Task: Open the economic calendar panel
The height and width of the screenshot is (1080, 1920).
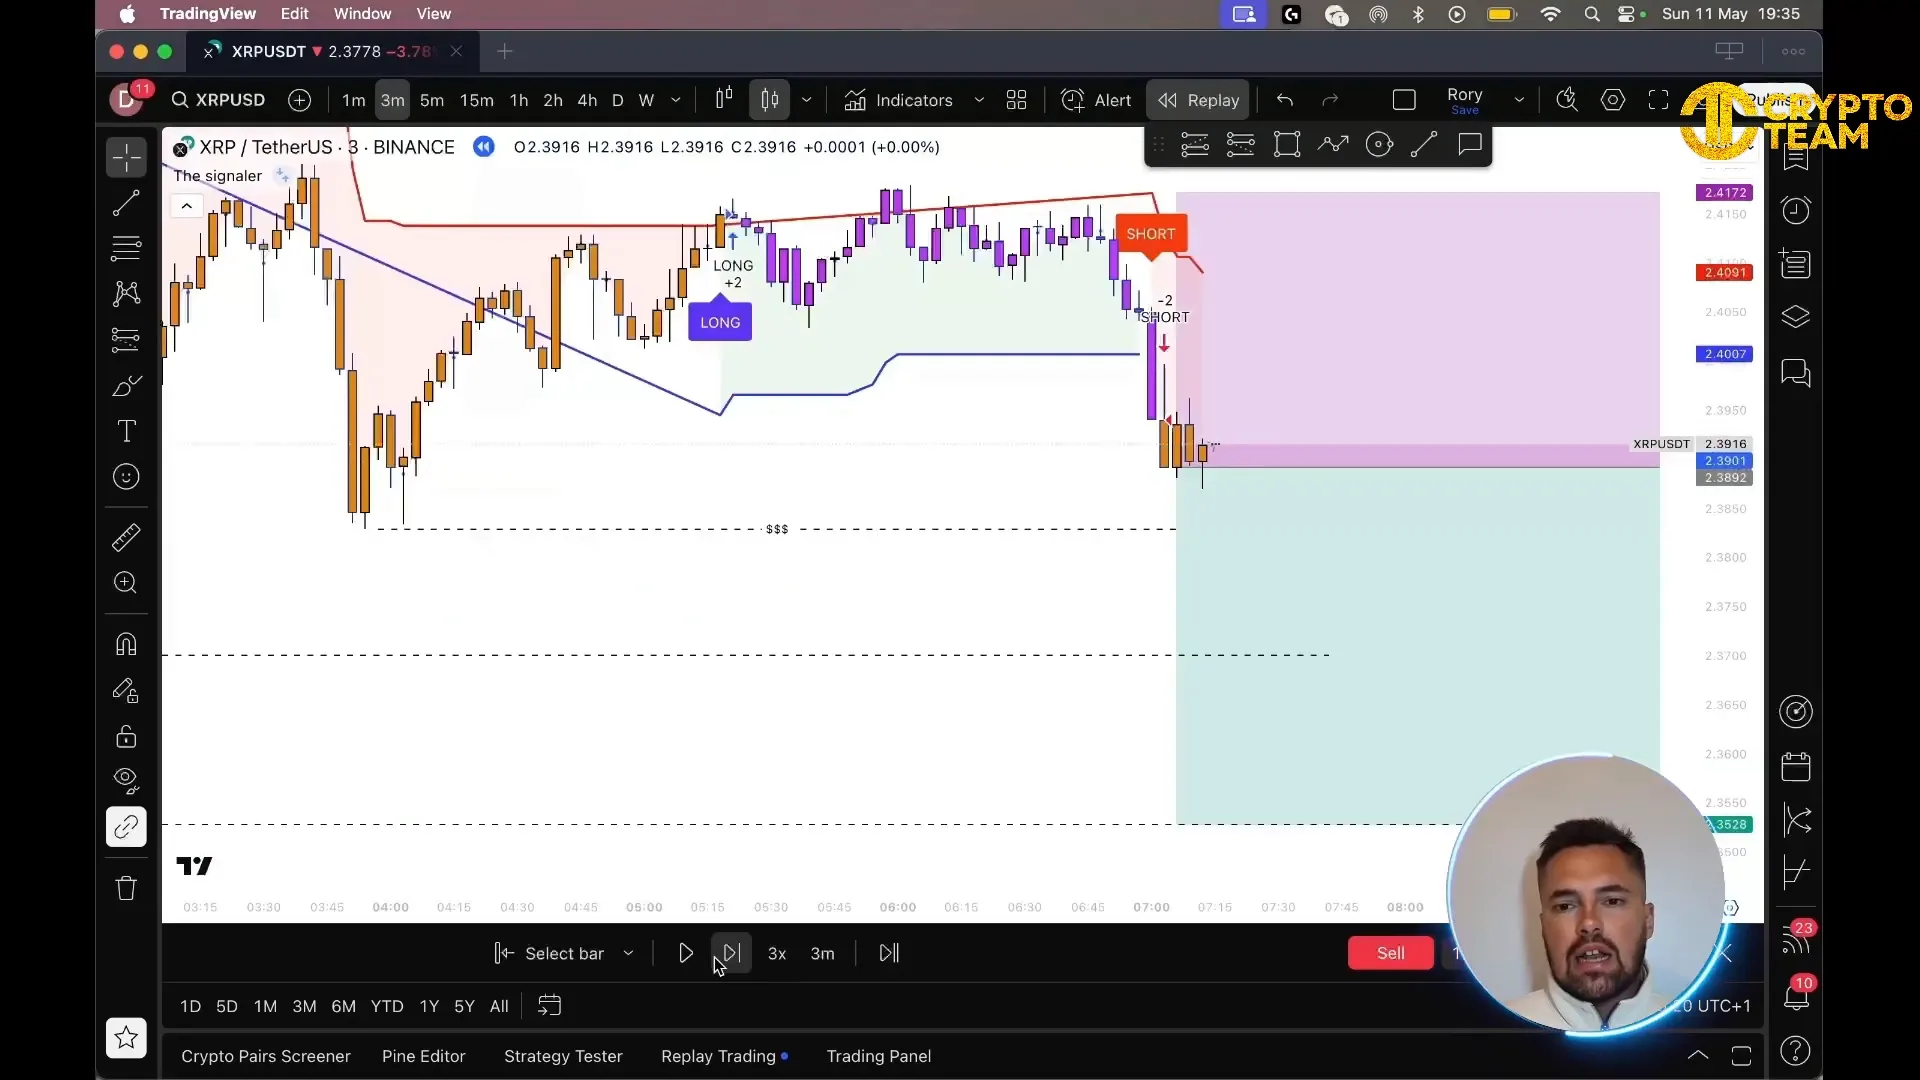Action: point(1796,767)
